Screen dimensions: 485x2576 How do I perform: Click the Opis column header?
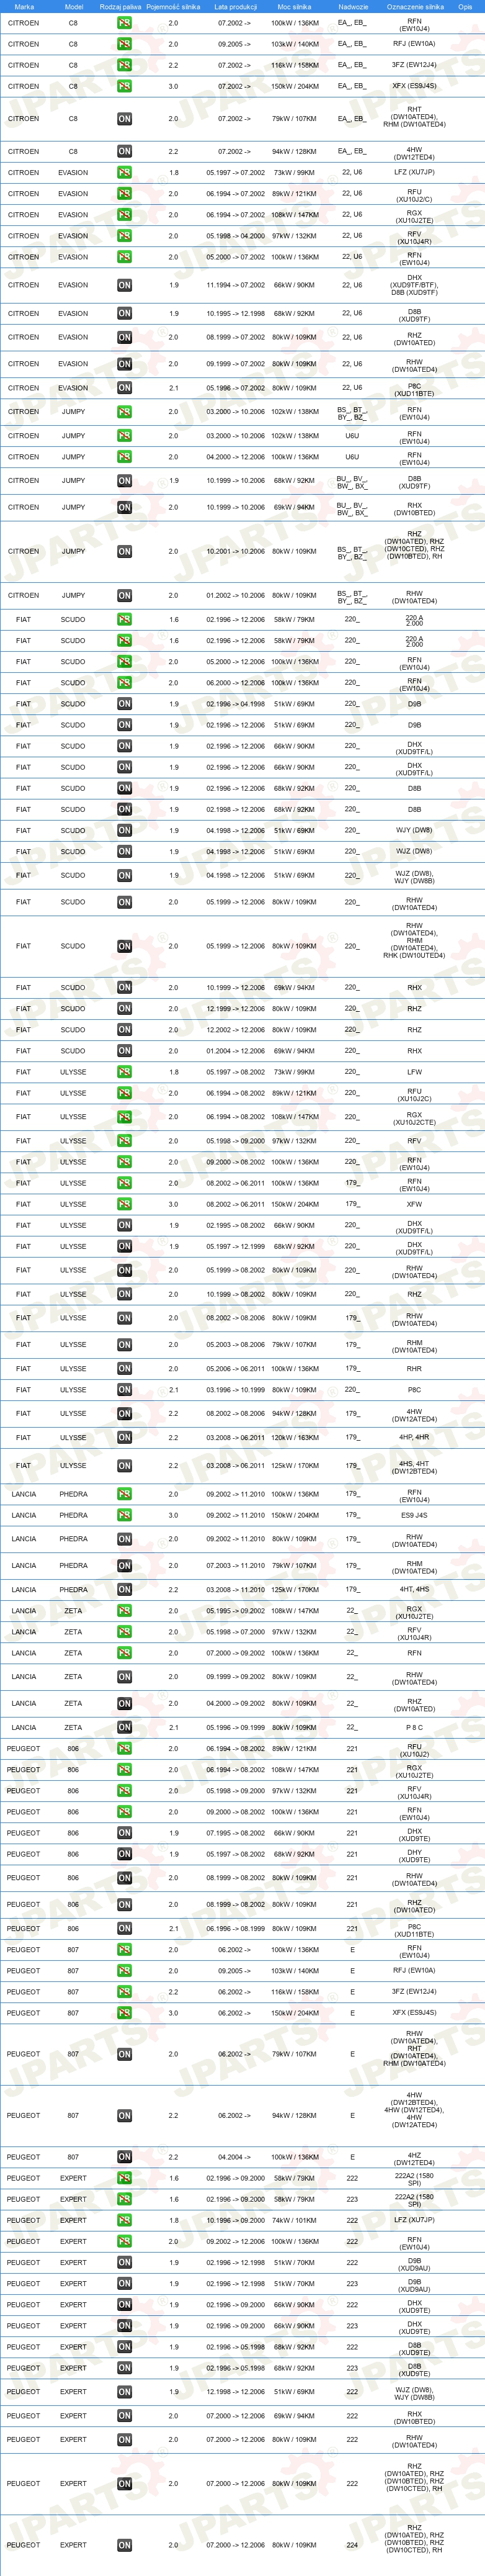pyautogui.click(x=465, y=7)
